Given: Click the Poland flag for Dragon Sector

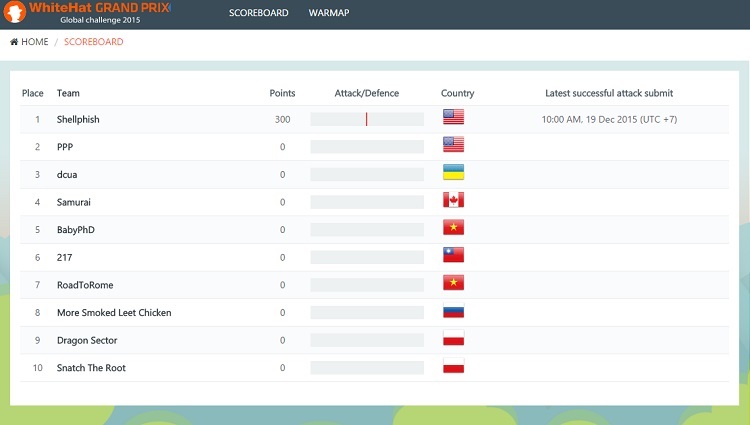Looking at the screenshot, I should point(453,338).
